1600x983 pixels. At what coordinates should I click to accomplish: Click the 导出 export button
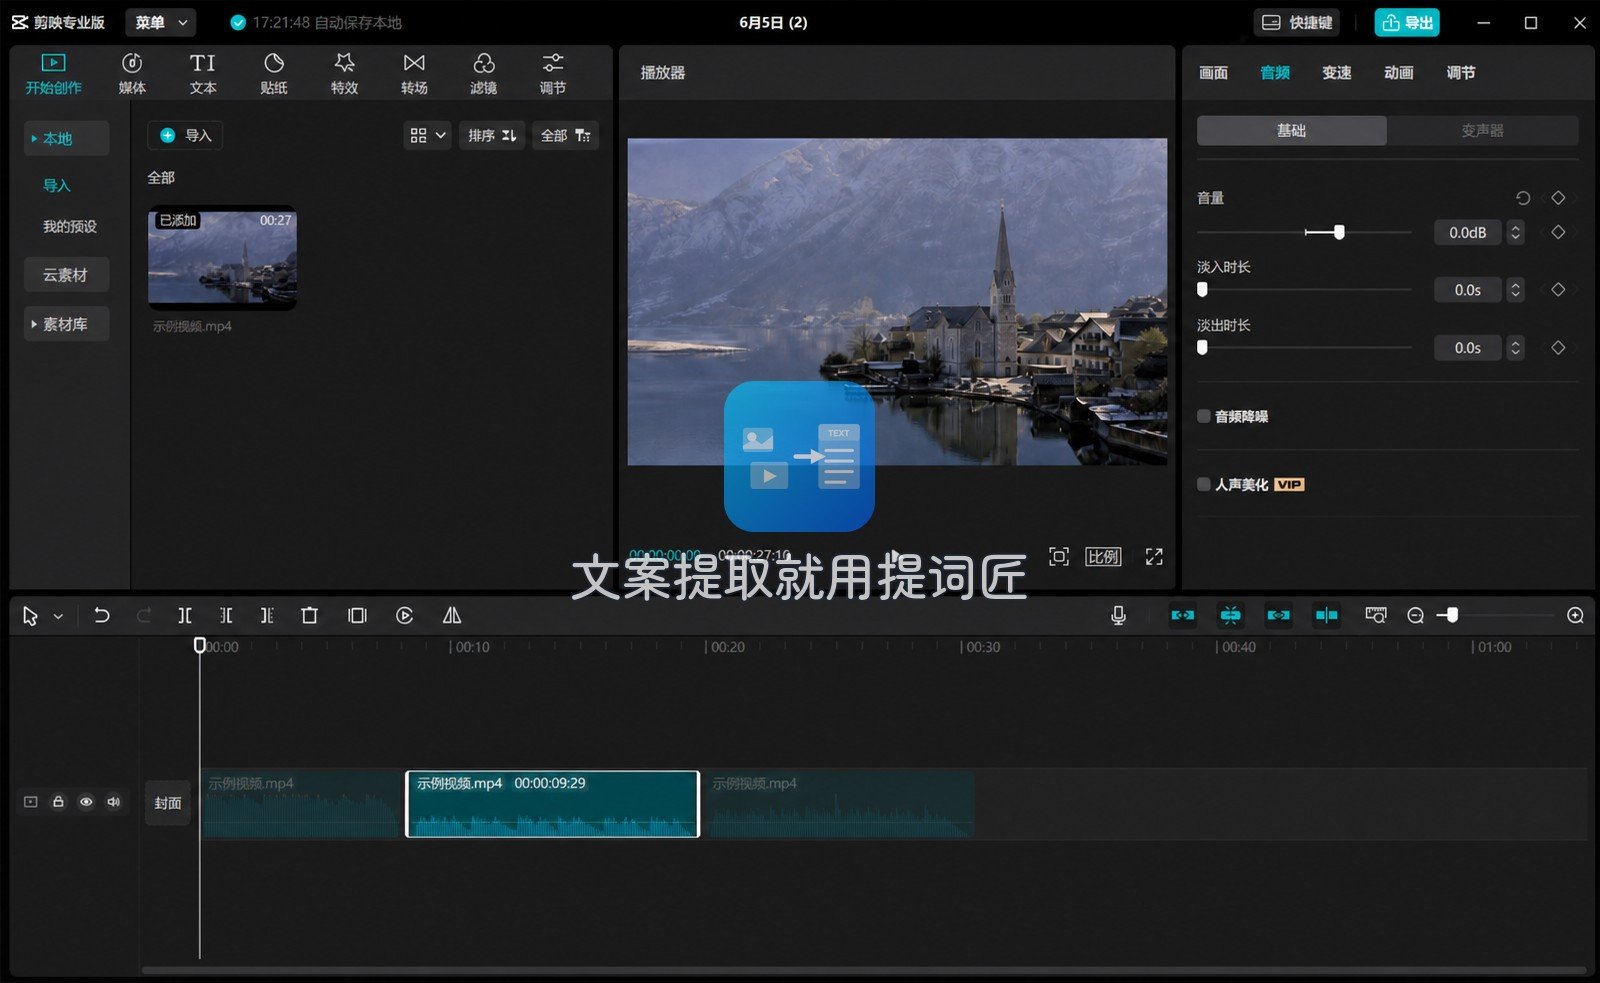(1407, 22)
